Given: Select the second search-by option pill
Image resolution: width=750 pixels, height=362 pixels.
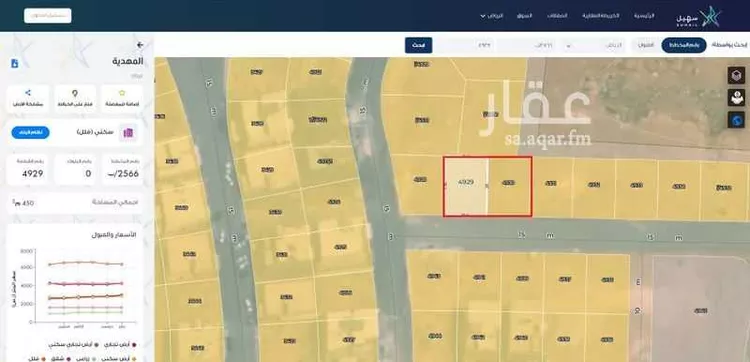Looking at the screenshot, I should [646, 45].
